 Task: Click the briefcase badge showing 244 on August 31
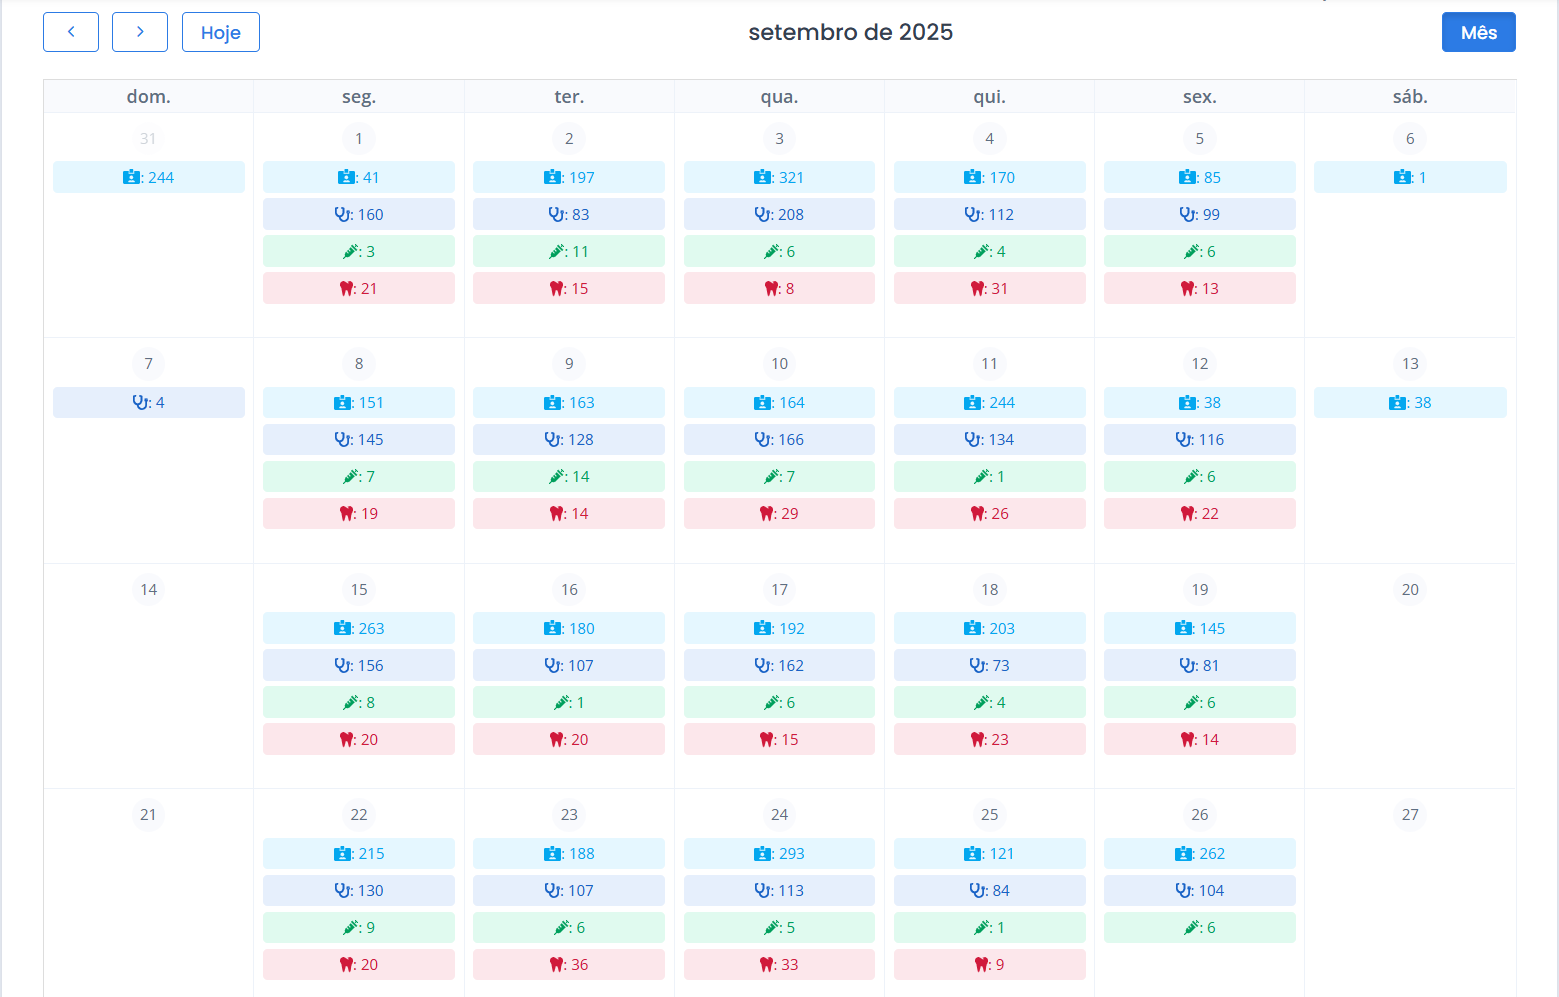coord(148,177)
